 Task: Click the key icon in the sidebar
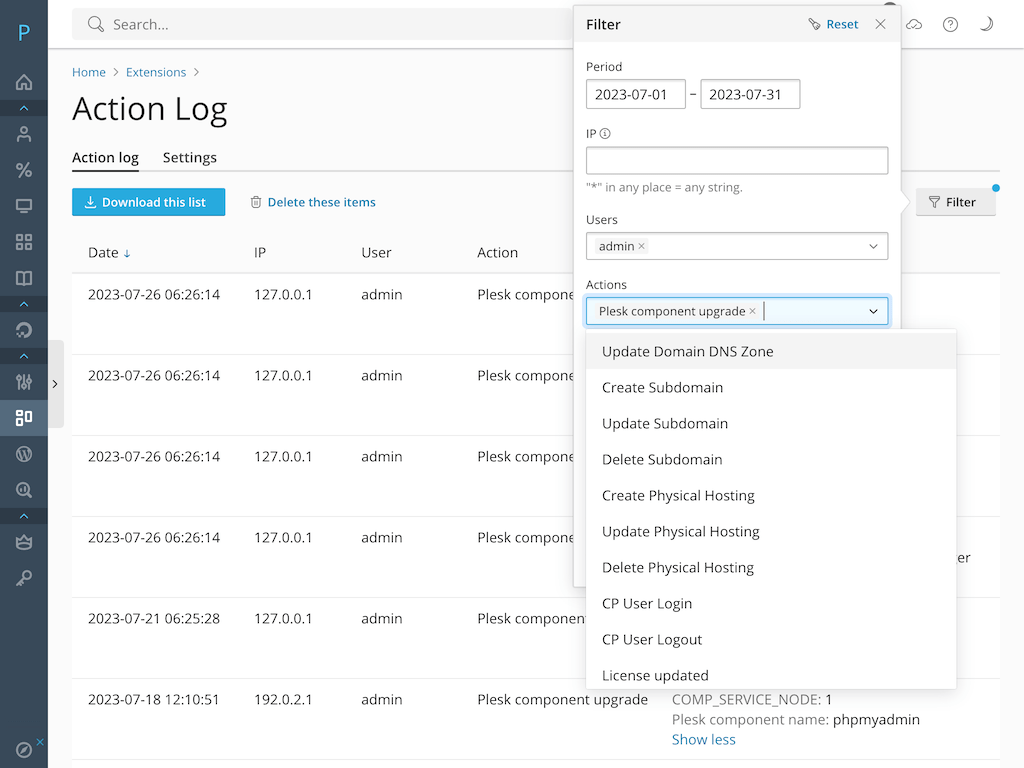point(23,578)
